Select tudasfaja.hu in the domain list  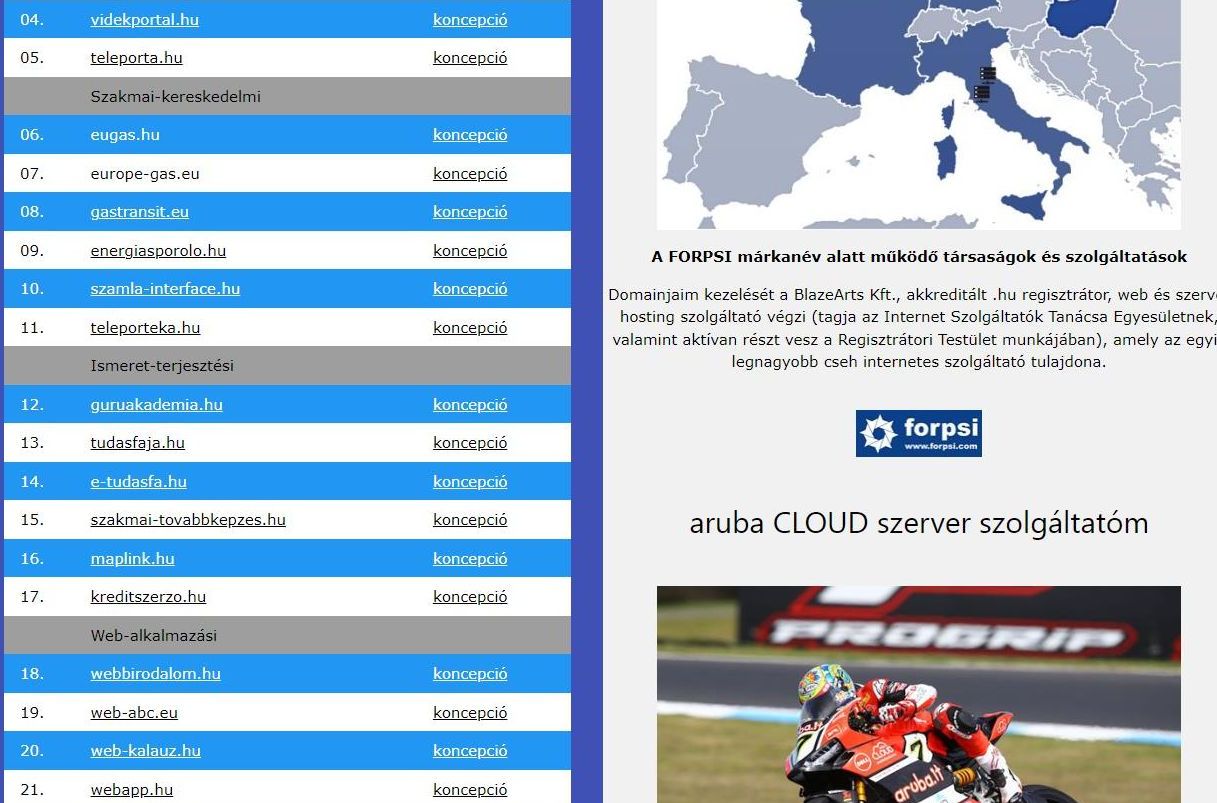(137, 443)
